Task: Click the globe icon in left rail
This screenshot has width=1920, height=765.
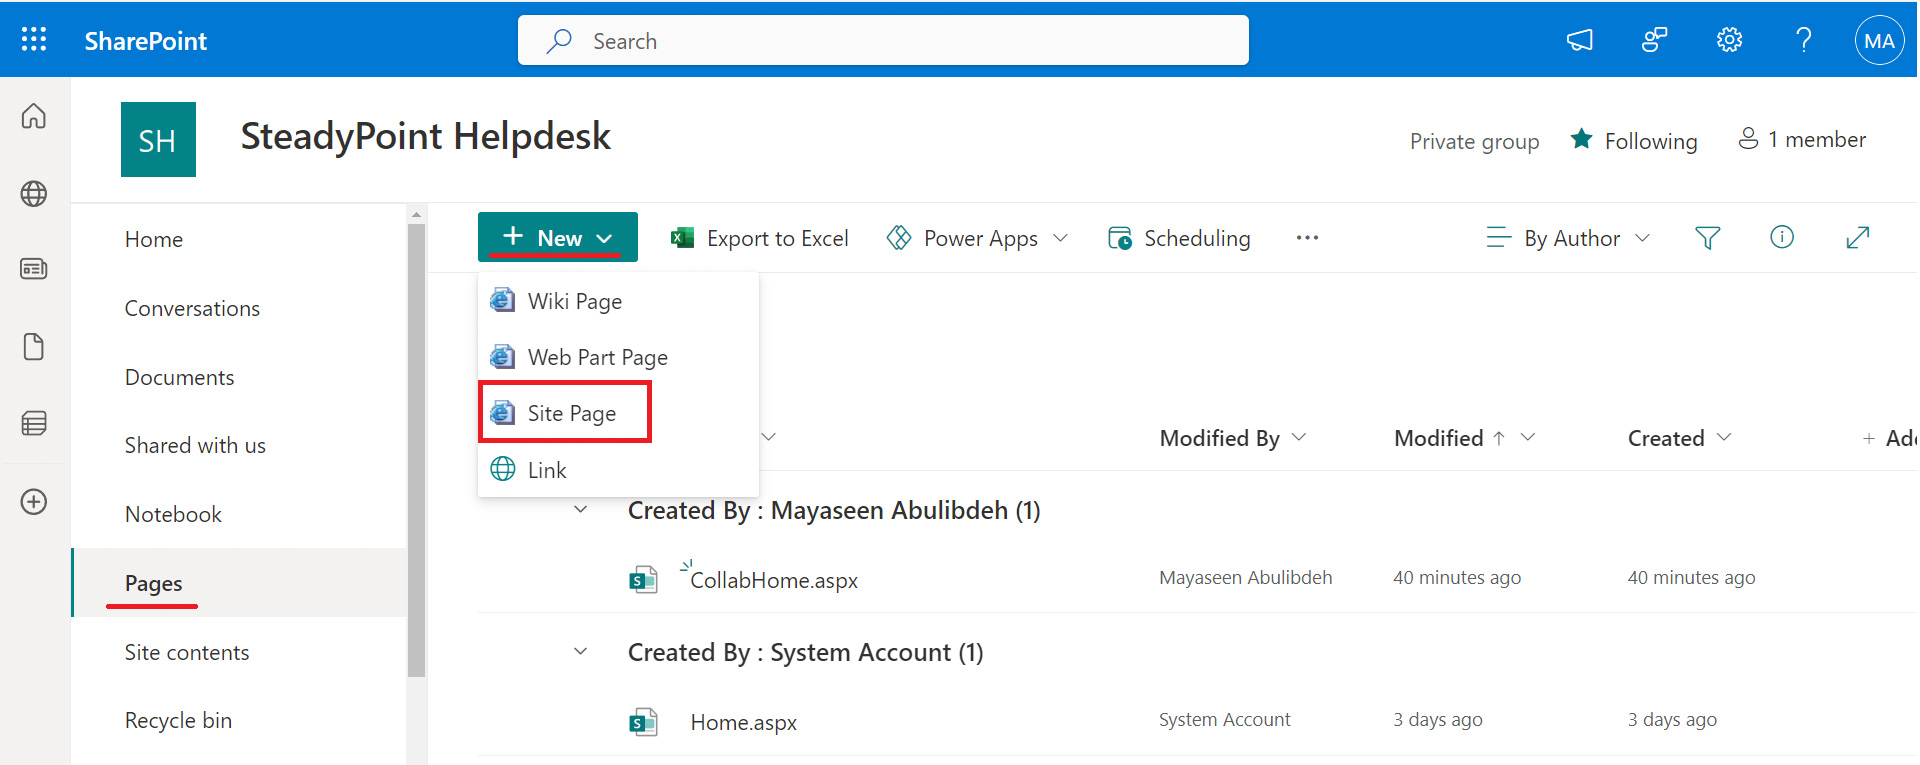Action: [x=34, y=193]
